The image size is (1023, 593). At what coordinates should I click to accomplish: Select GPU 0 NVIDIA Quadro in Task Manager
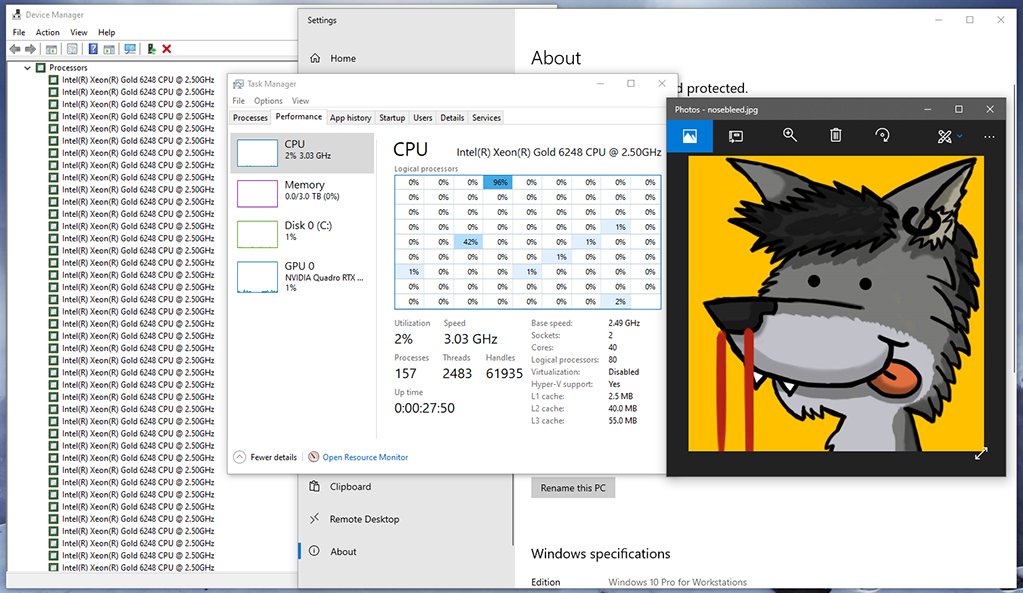(x=302, y=277)
